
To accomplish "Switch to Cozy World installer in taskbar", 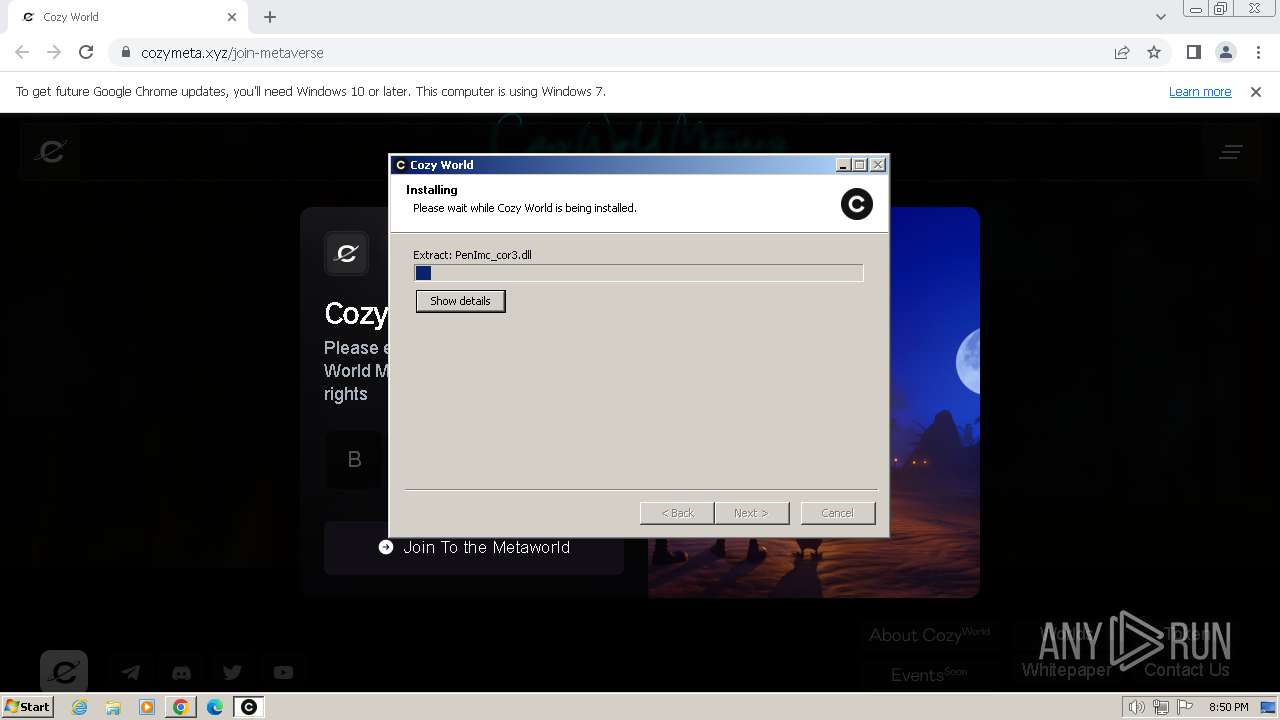I will pyautogui.click(x=249, y=707).
